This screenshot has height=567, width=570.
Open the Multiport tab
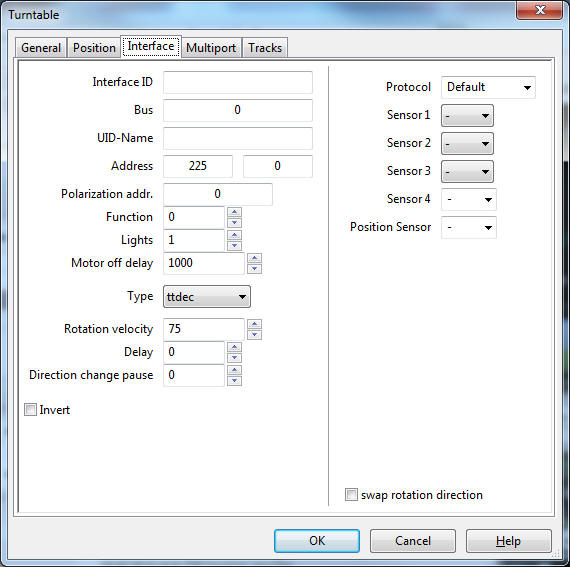tap(211, 48)
